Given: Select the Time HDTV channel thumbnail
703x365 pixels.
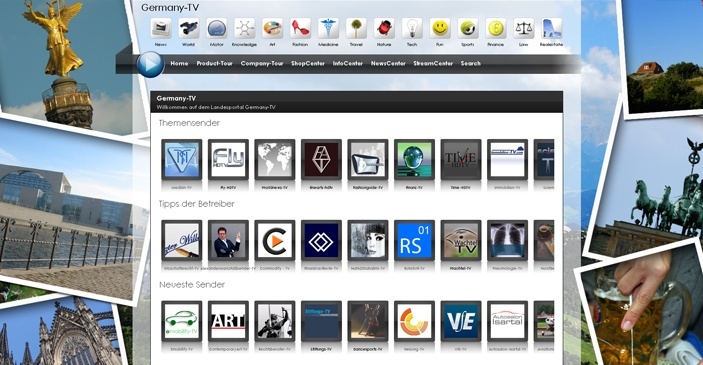Looking at the screenshot, I should point(461,160).
